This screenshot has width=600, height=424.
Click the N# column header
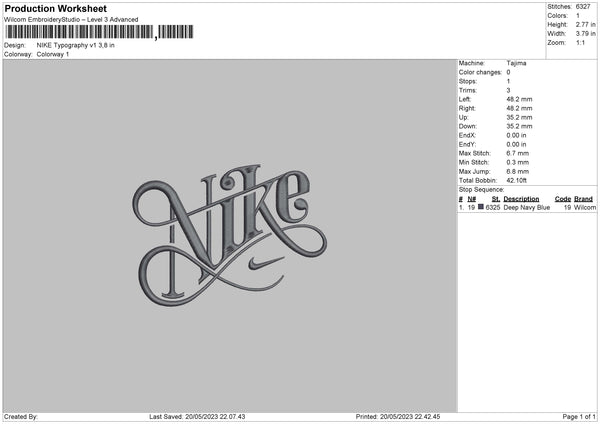[472, 199]
